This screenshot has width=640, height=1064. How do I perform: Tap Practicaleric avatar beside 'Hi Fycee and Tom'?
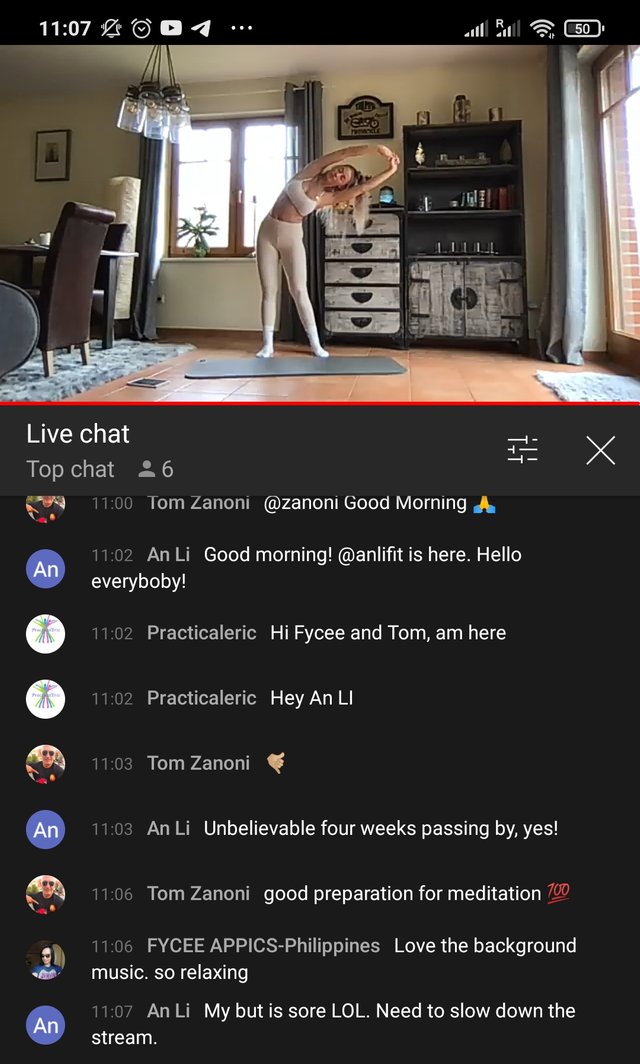click(x=45, y=633)
